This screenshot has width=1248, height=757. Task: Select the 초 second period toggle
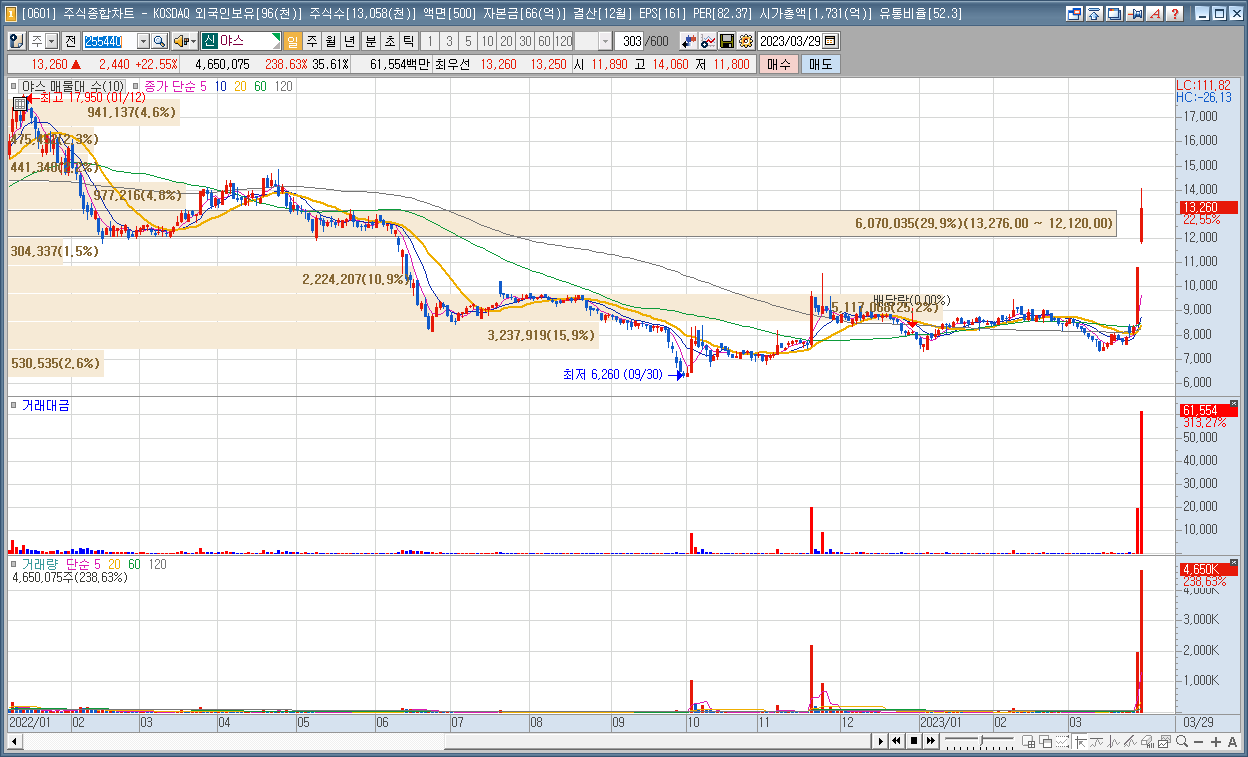(390, 41)
